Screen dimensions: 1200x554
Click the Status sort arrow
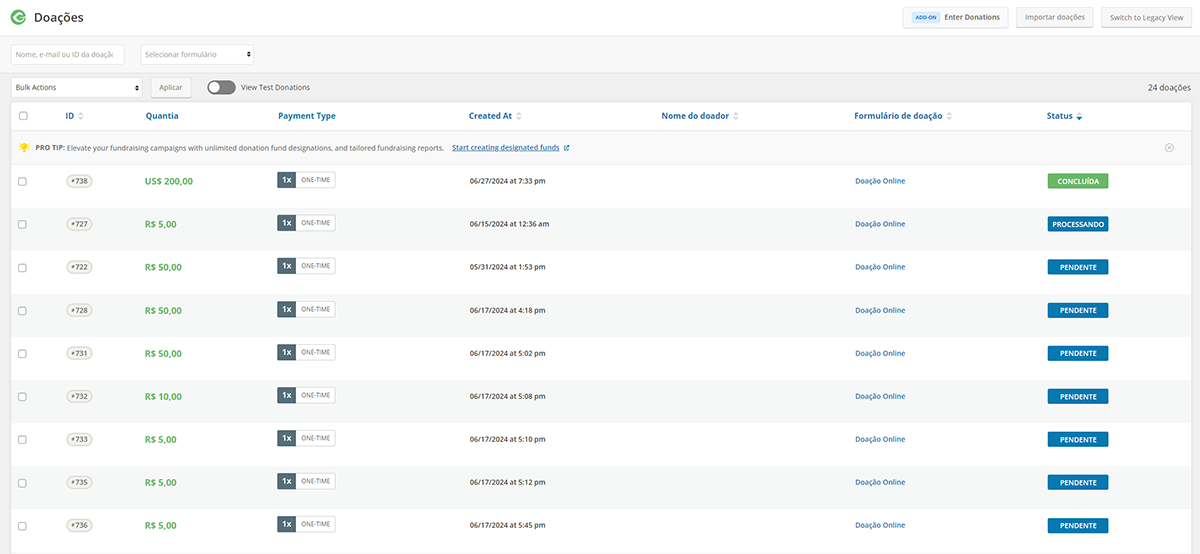(x=1080, y=117)
